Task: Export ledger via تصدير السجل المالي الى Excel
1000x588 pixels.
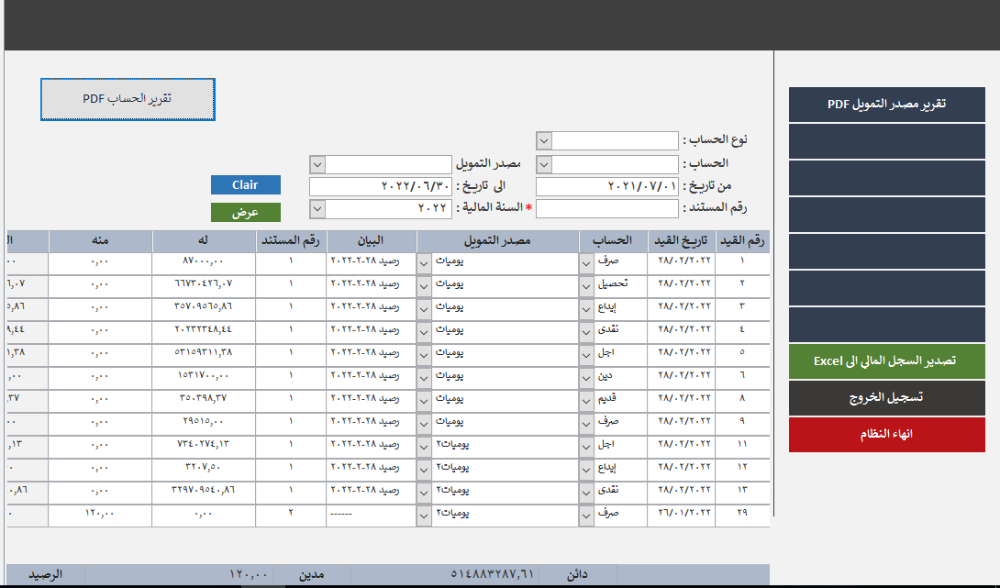Action: (x=886, y=360)
